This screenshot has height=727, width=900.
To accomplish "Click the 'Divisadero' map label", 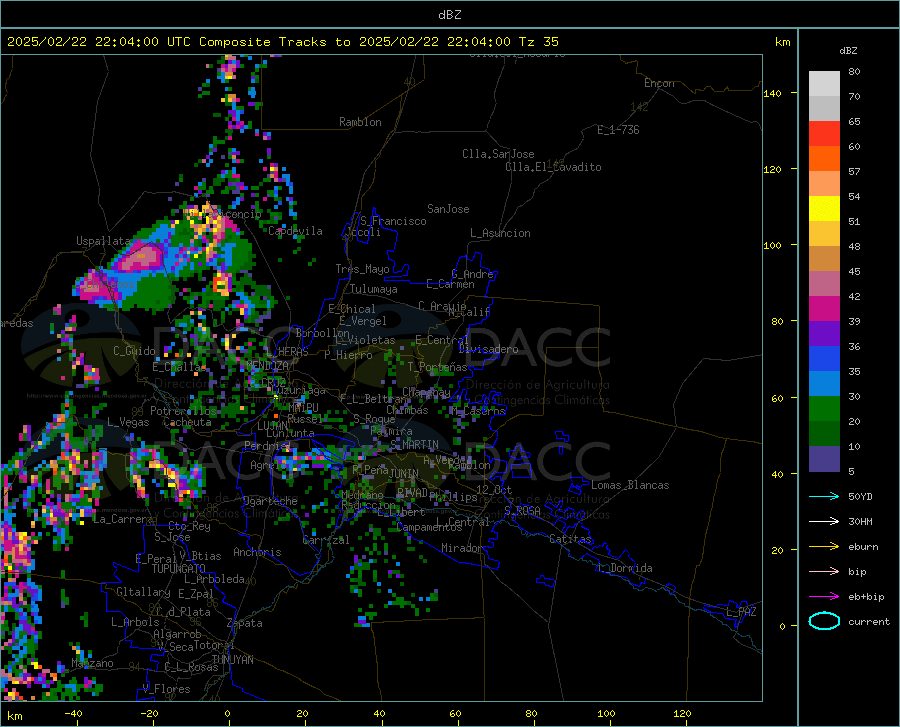I will click(488, 349).
